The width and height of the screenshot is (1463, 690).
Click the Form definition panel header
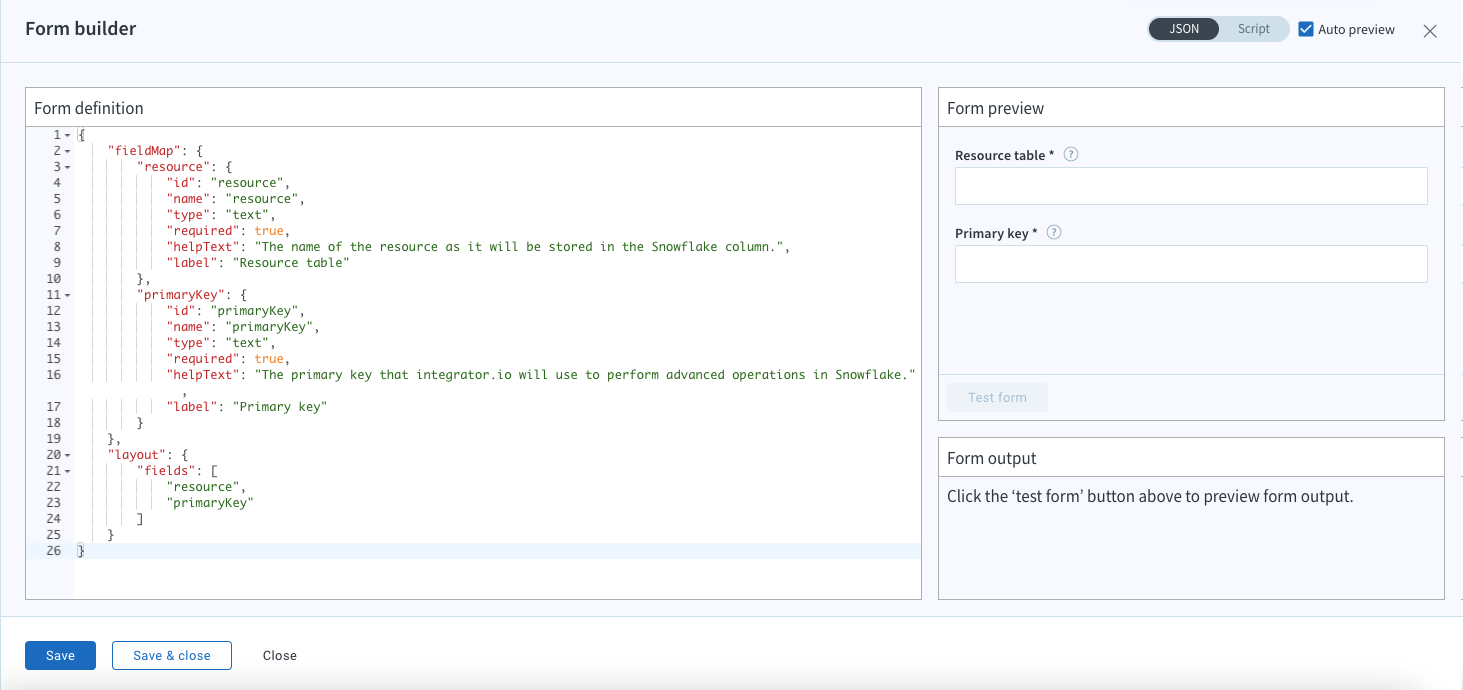point(473,108)
